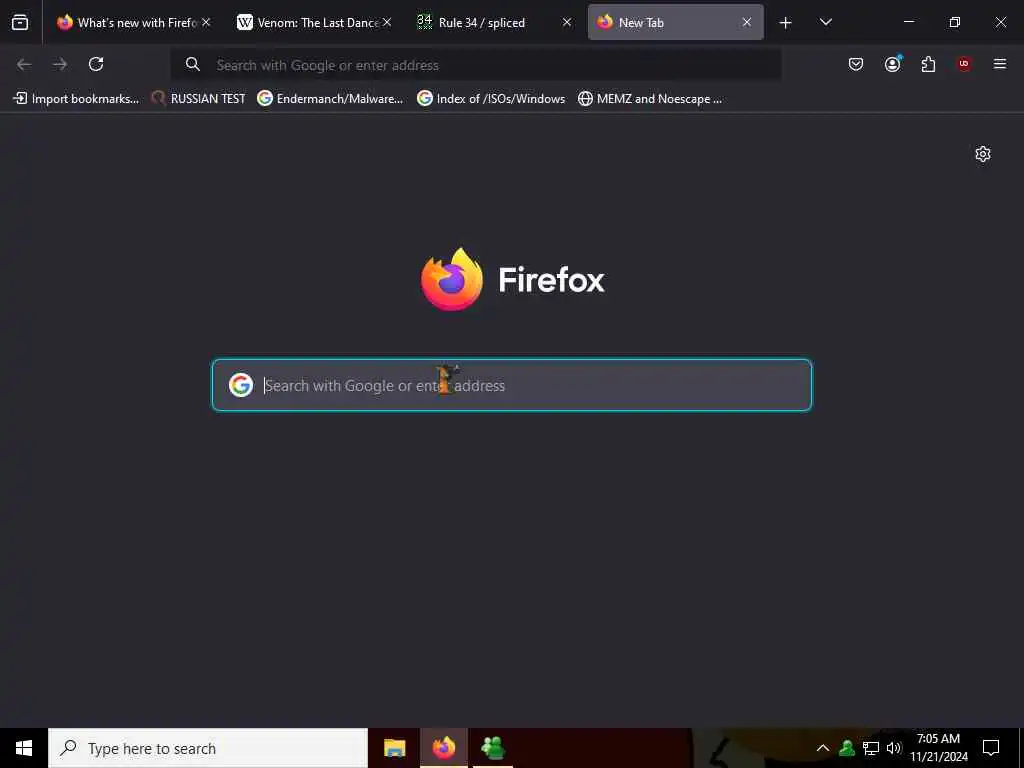This screenshot has height=768, width=1024.
Task: Click the taskbar Type here to search box
Action: 208,748
